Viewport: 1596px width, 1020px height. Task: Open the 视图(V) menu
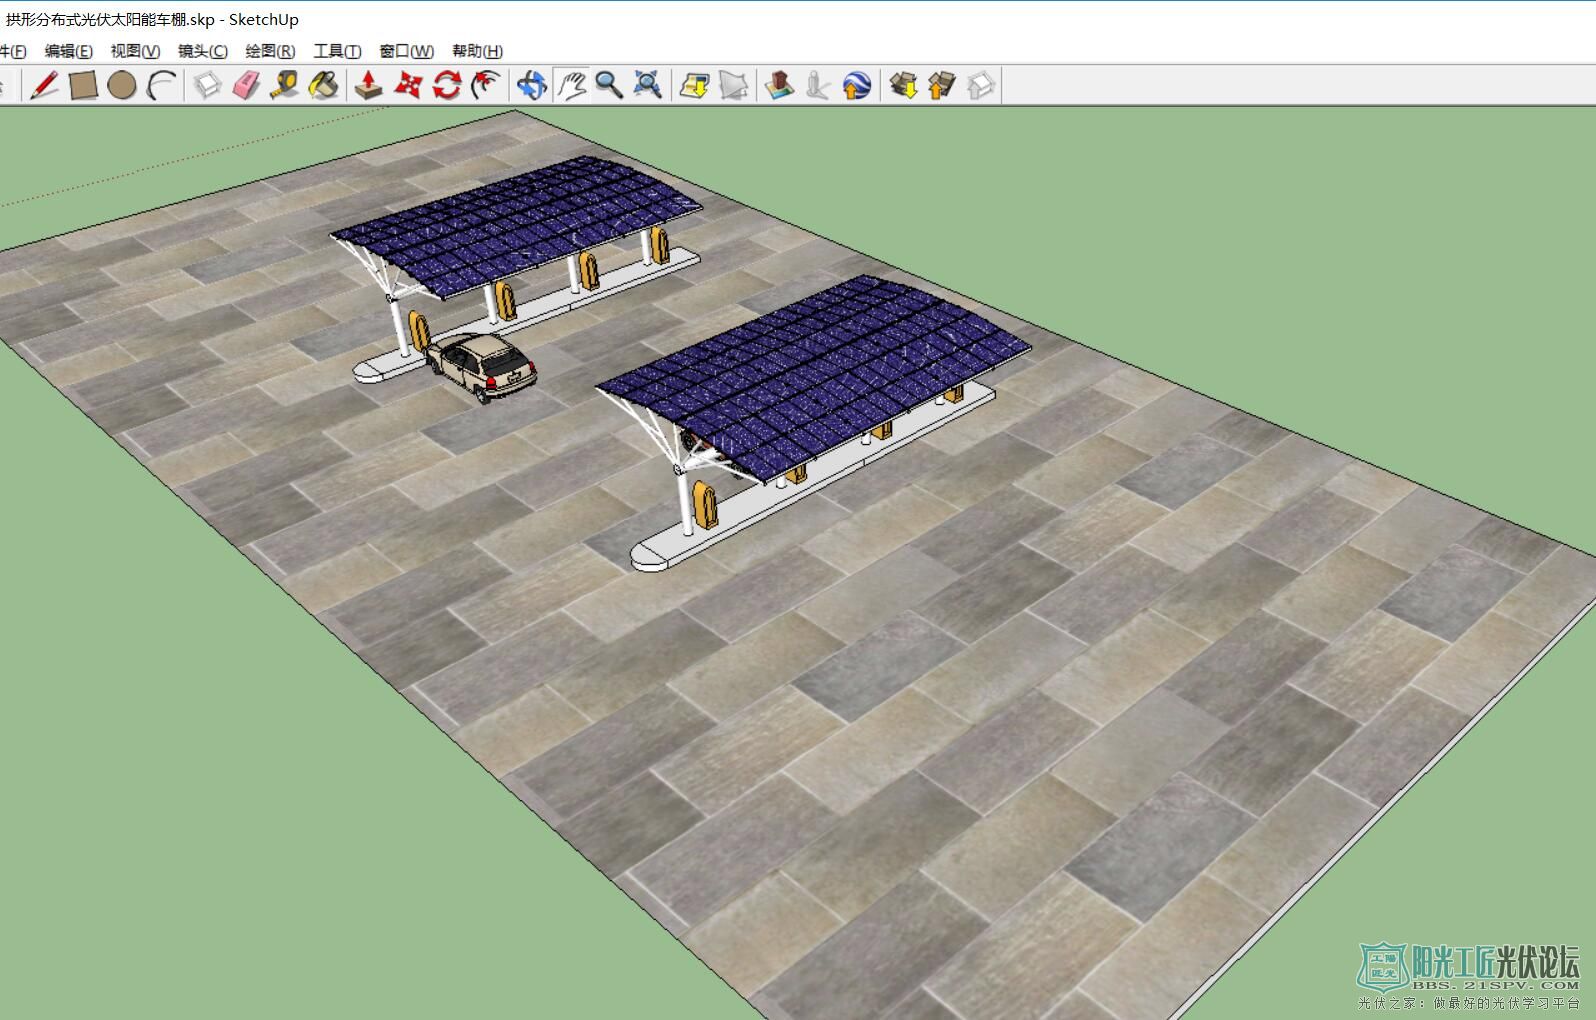(135, 51)
